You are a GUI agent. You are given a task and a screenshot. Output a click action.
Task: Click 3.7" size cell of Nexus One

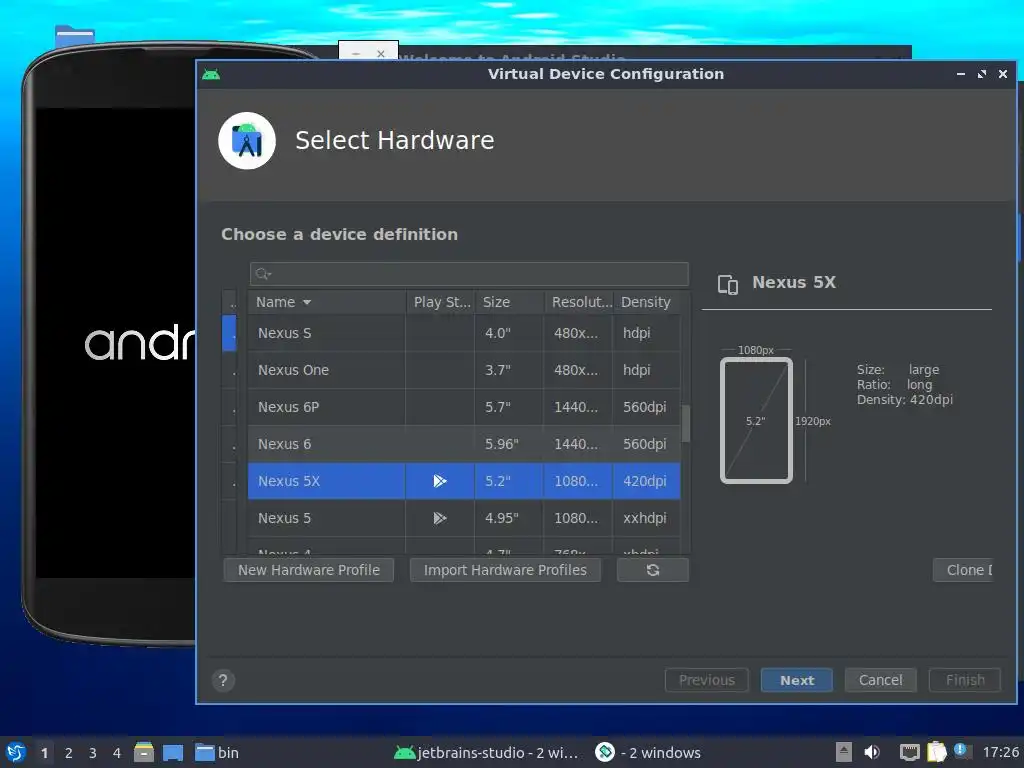pyautogui.click(x=509, y=370)
